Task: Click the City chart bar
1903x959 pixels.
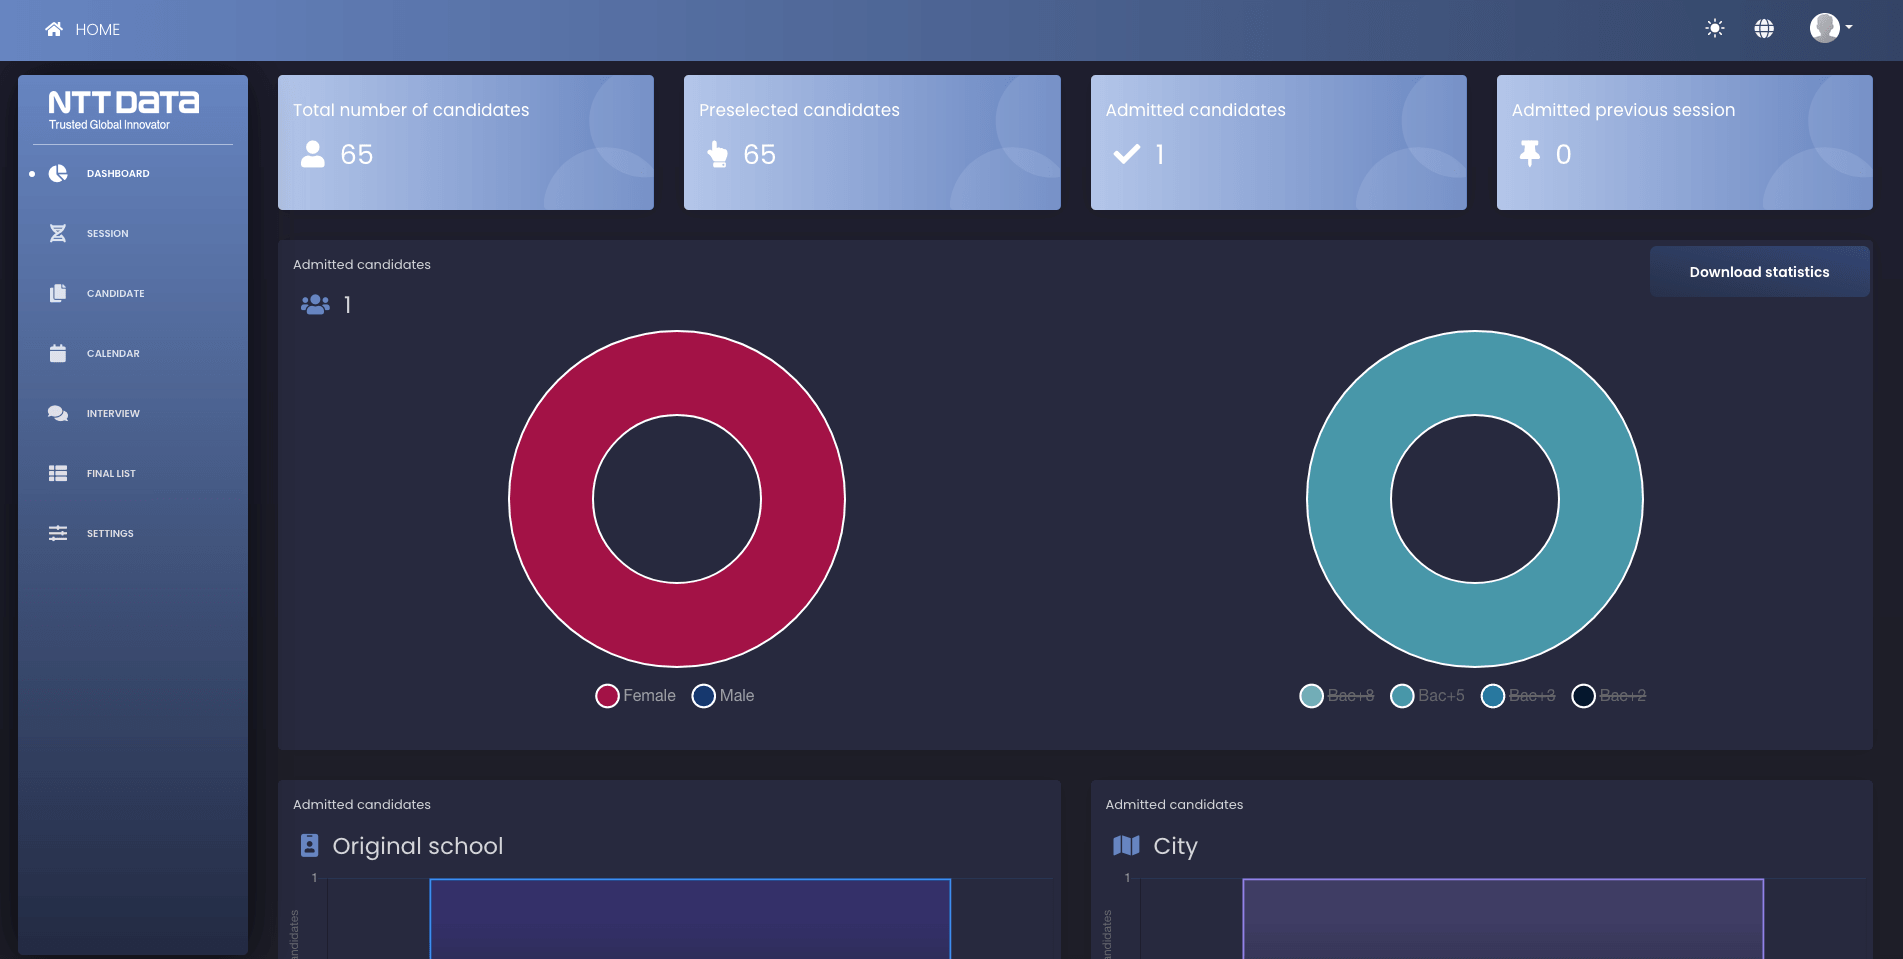Action: pyautogui.click(x=1503, y=919)
